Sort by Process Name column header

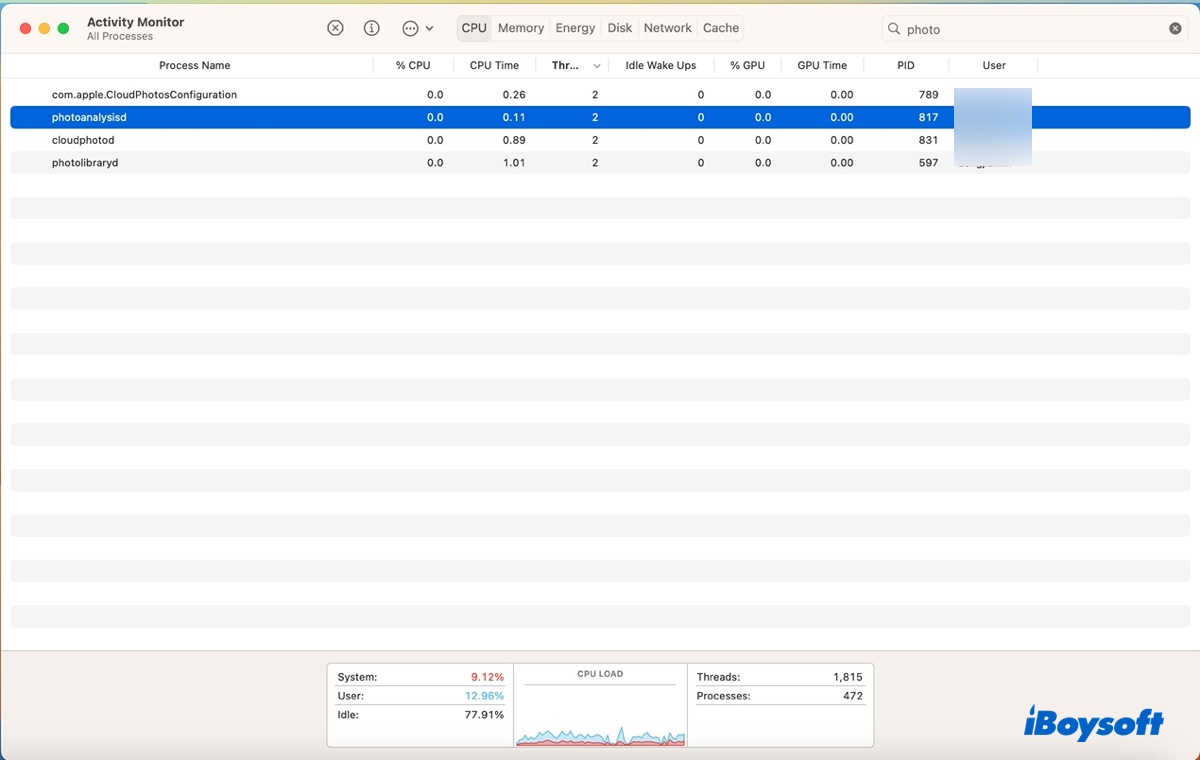[x=195, y=65]
